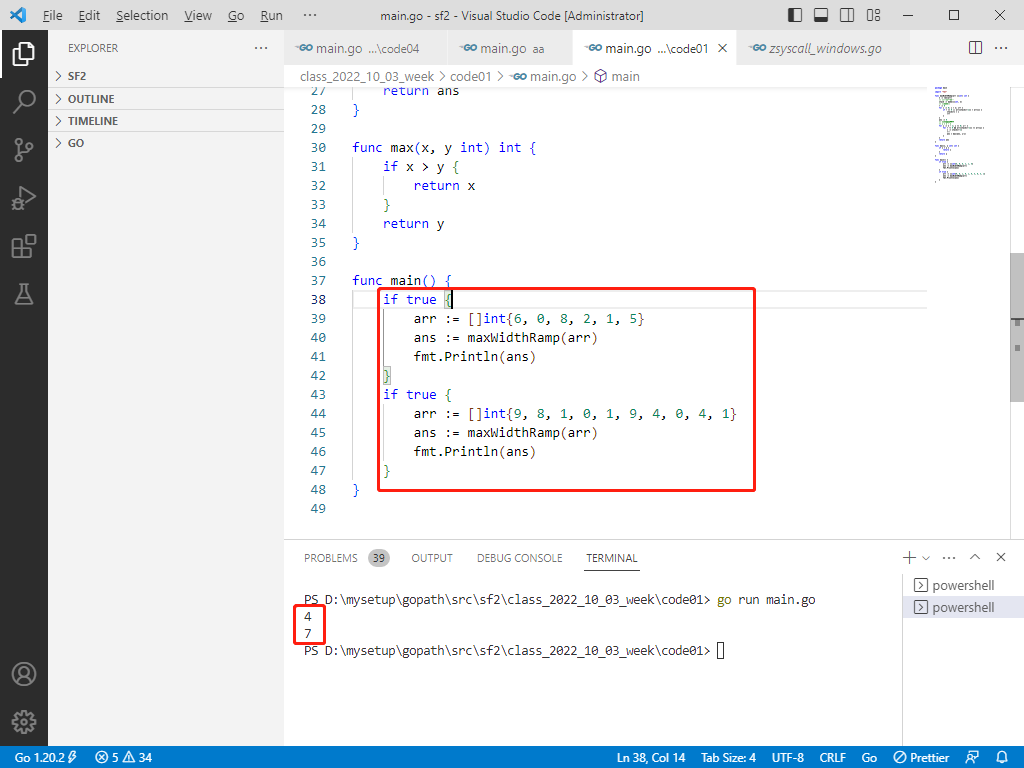Switch to the TERMINAL panel tab

(x=611, y=558)
